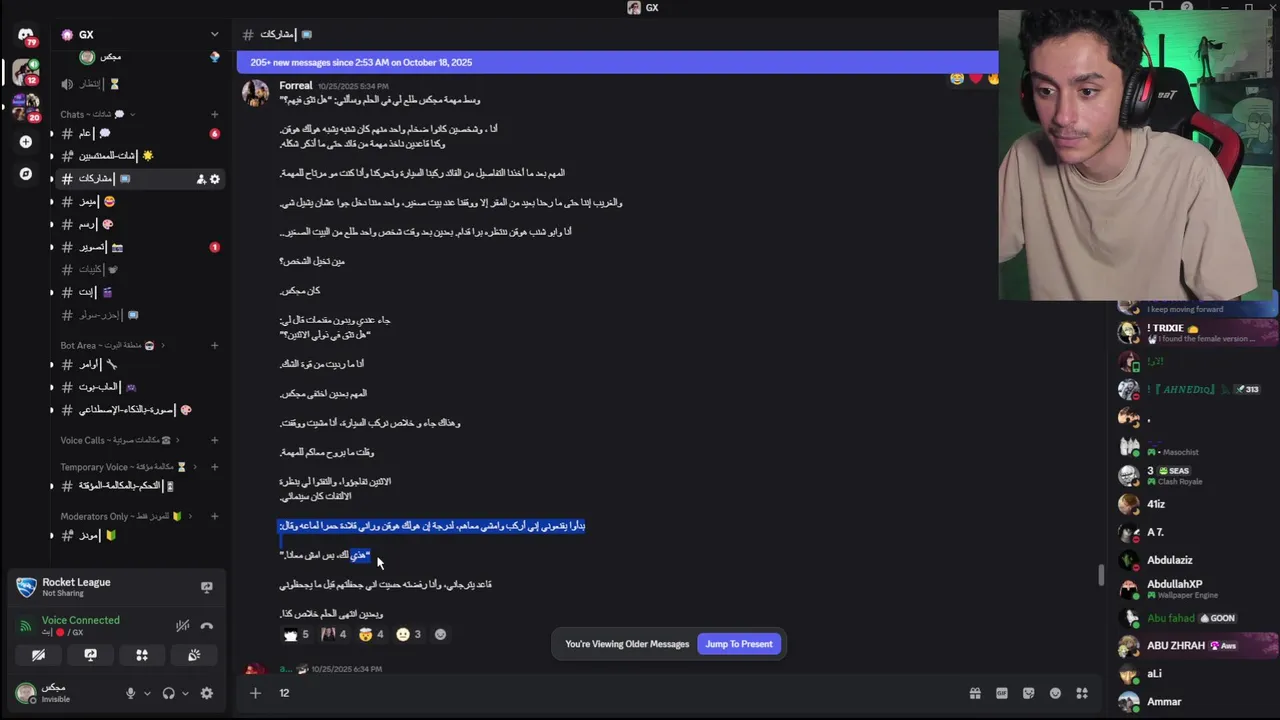Click Jump To Present button

(739, 644)
